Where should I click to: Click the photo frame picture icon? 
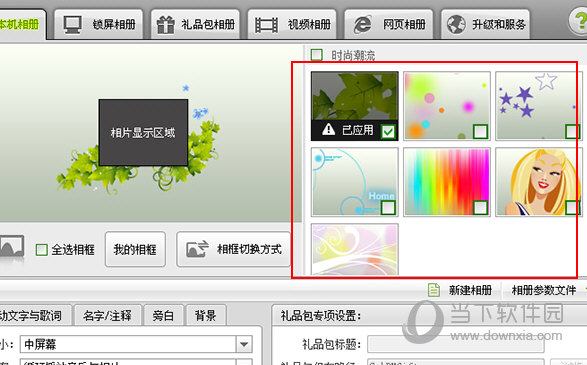point(12,247)
